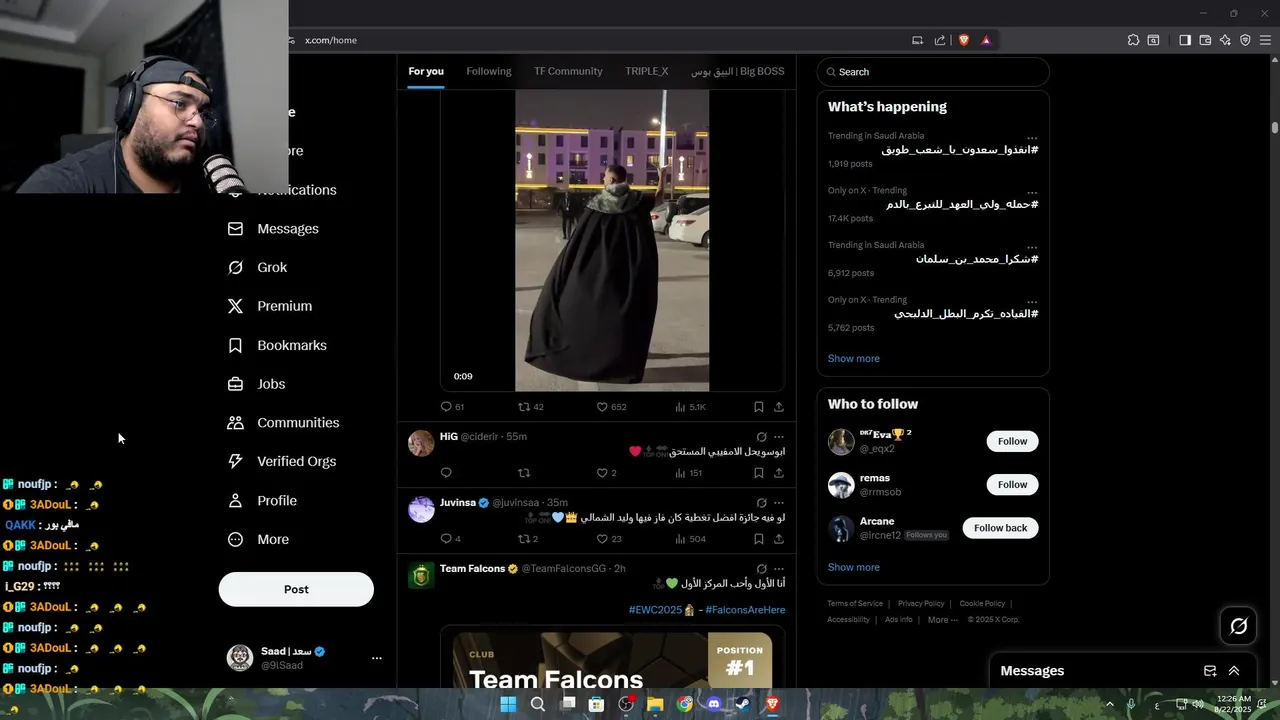Switch to the For you tab
The height and width of the screenshot is (720, 1280).
pyautogui.click(x=426, y=71)
